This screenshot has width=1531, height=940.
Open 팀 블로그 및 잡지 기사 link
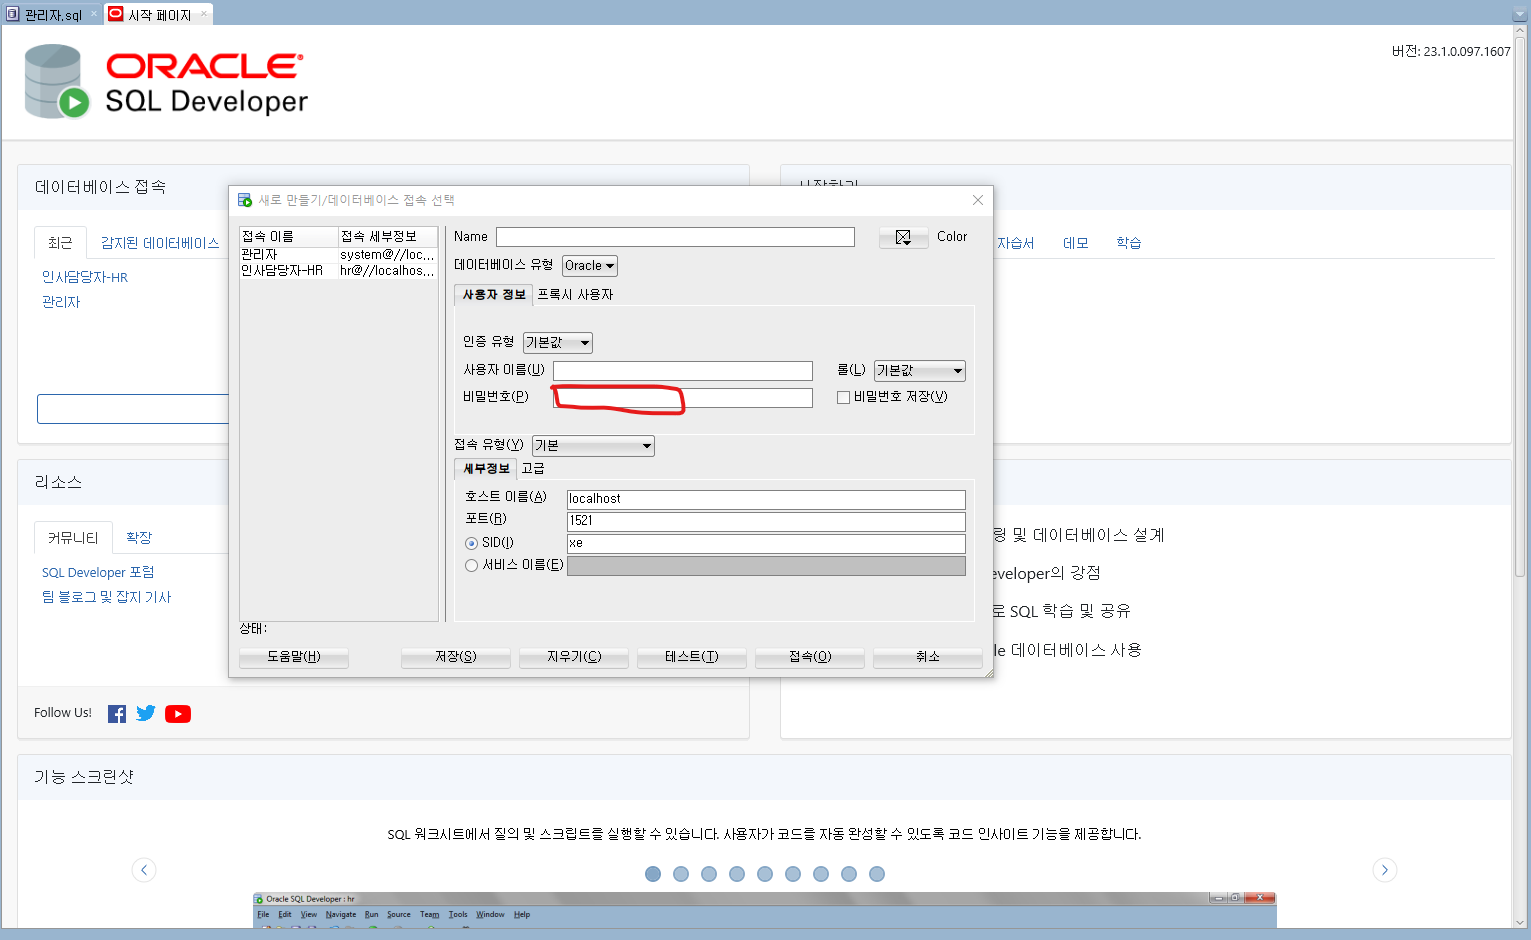coord(107,597)
